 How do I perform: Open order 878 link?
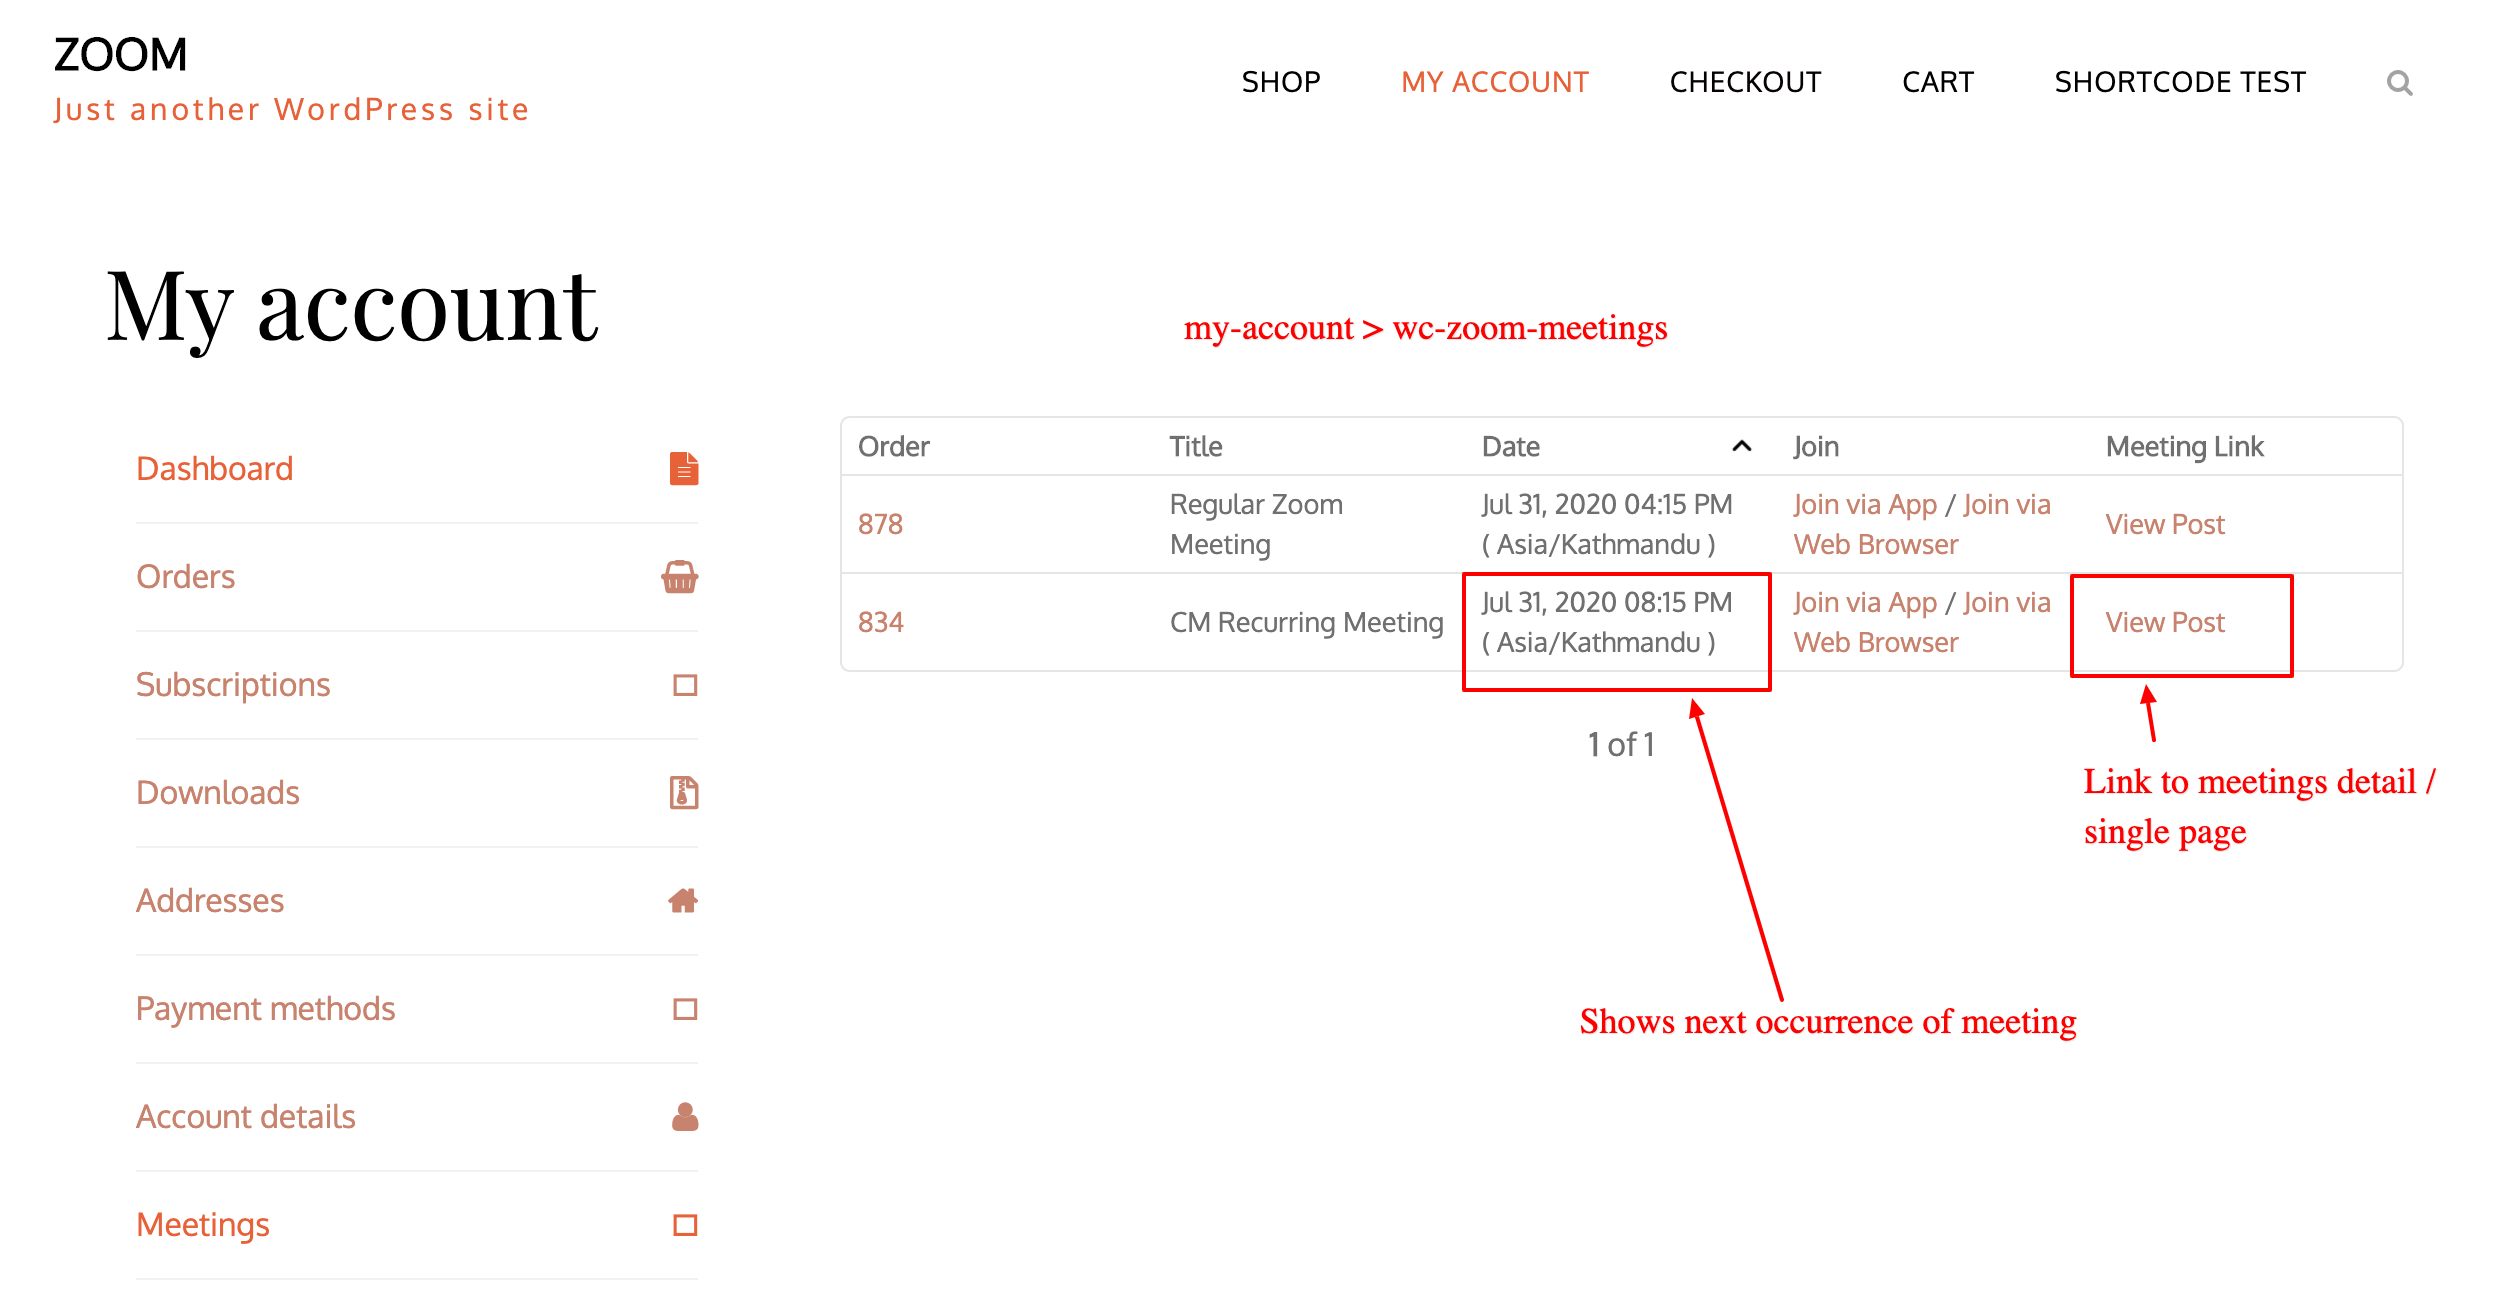(x=880, y=524)
